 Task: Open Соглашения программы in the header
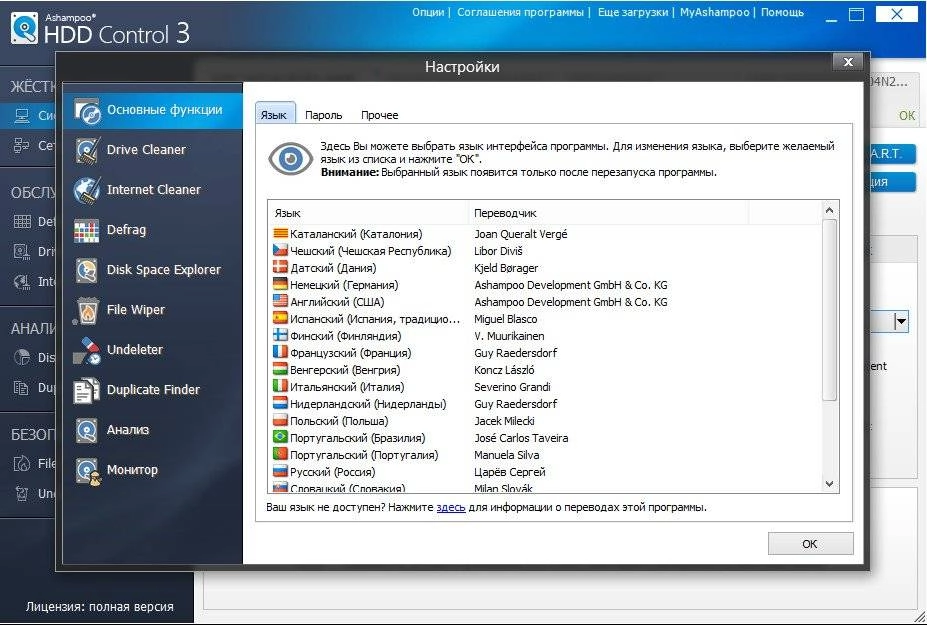520,12
